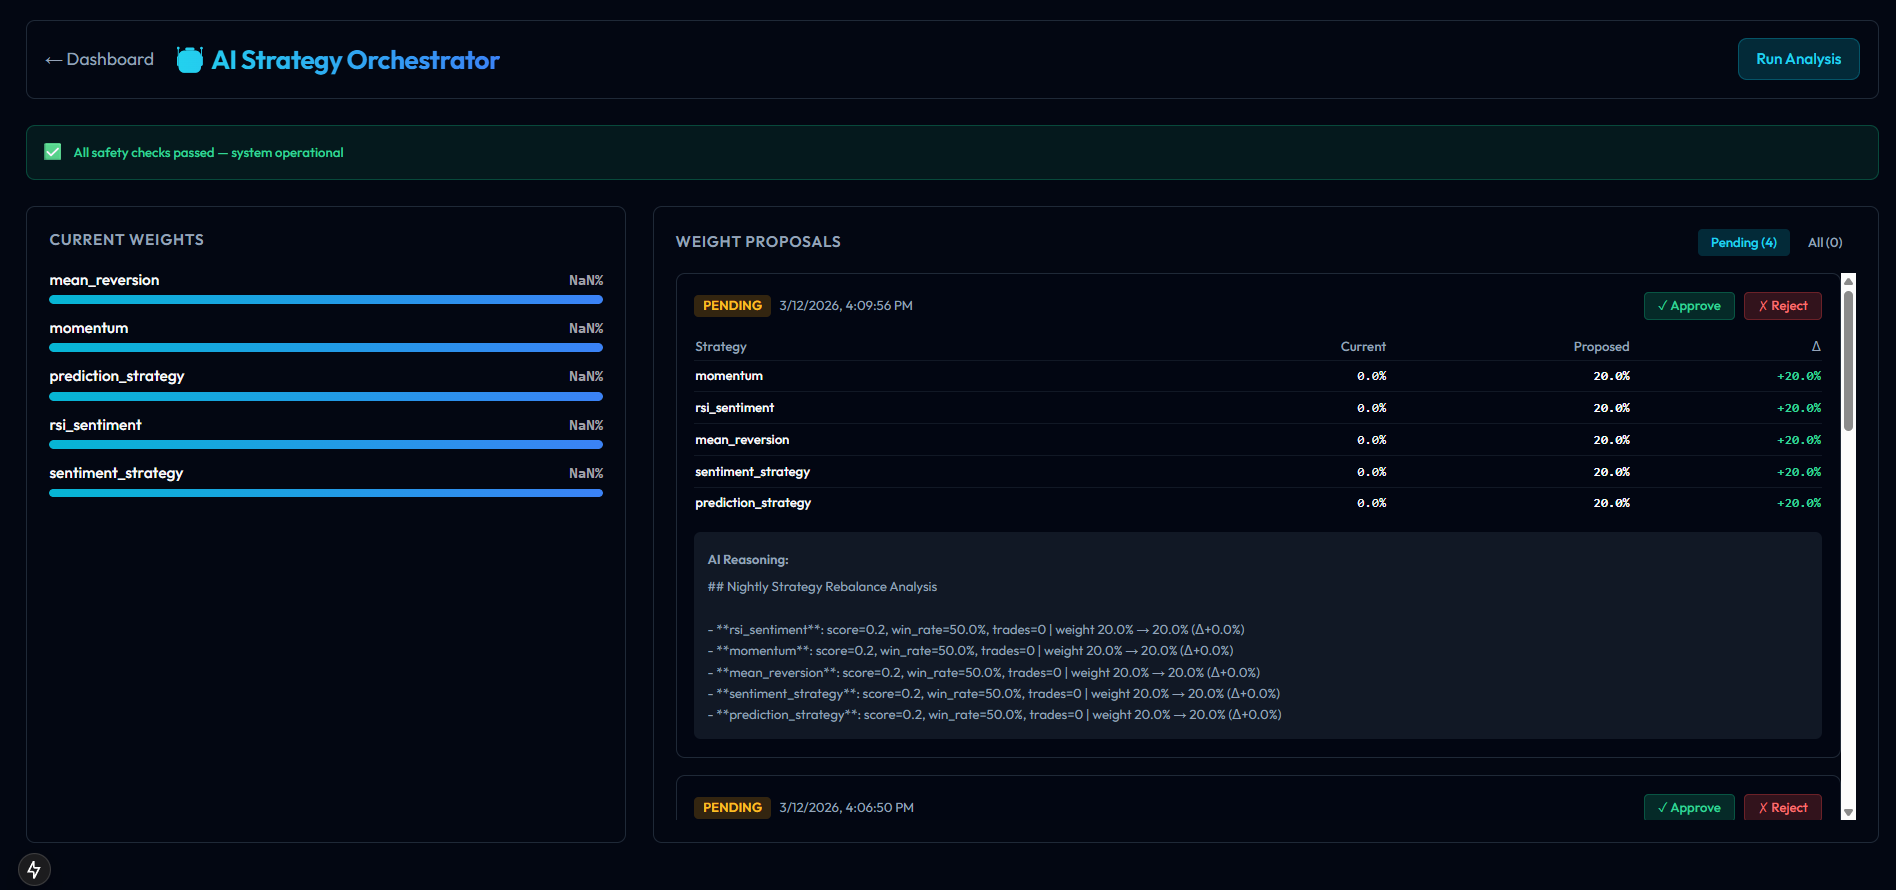The image size is (1896, 890).
Task: Click the mean_reversion weight bar
Action: (326, 299)
